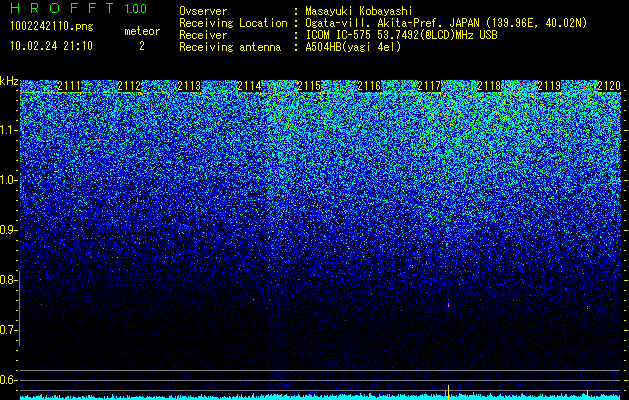The width and height of the screenshot is (629, 400).
Task: Click the meteor echo dot below 2117
Action: [x=448, y=305]
